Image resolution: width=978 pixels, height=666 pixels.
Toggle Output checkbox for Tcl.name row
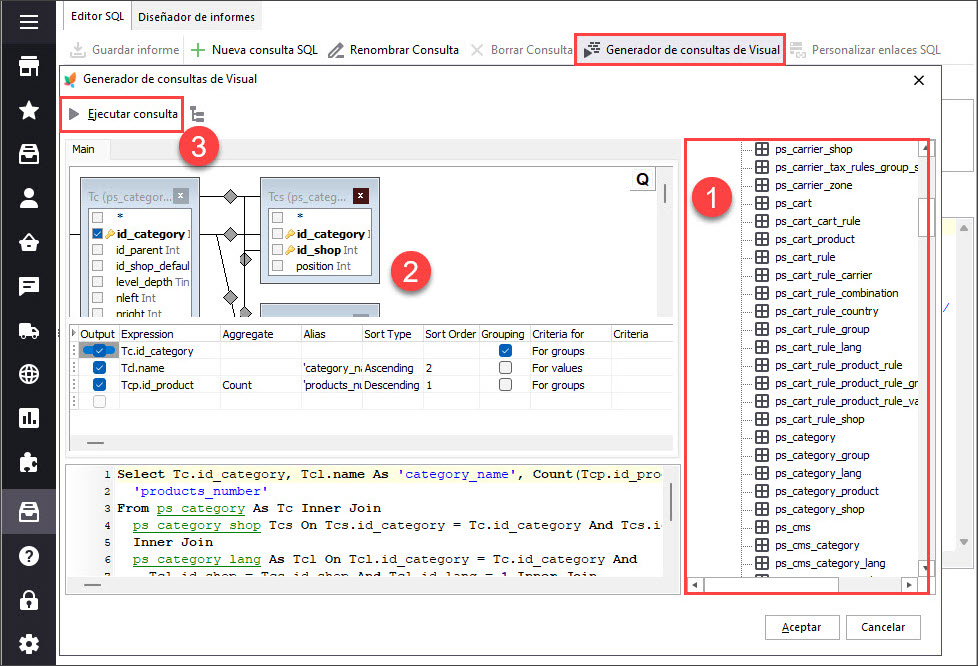(99, 368)
